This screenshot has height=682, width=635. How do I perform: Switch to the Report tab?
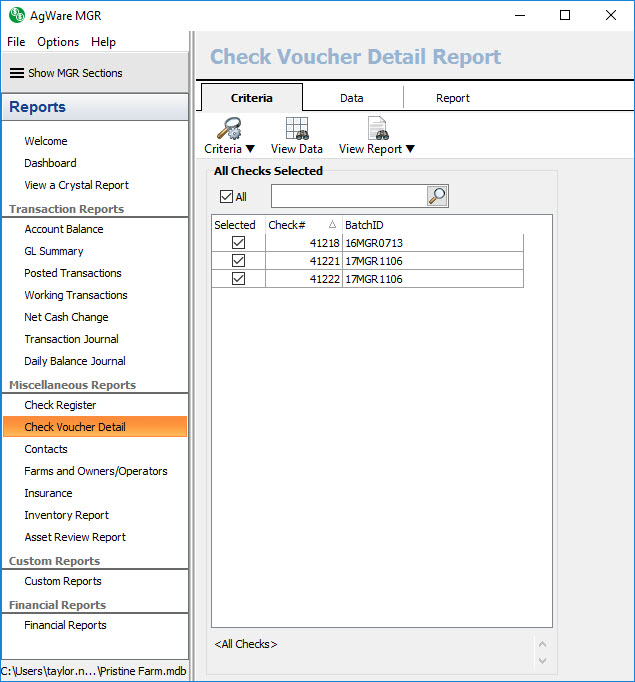pyautogui.click(x=452, y=98)
